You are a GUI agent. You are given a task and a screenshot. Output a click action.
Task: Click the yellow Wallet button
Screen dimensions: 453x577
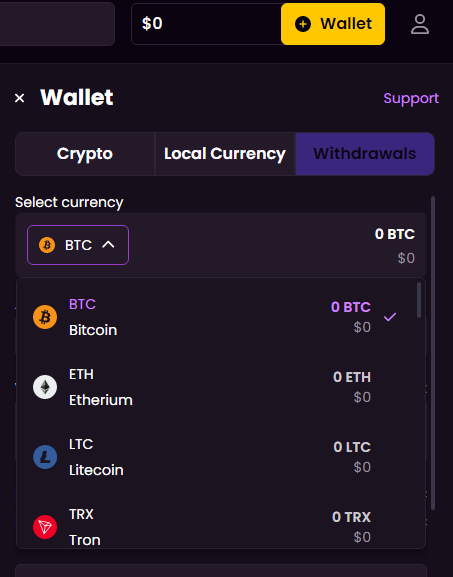tap(333, 24)
